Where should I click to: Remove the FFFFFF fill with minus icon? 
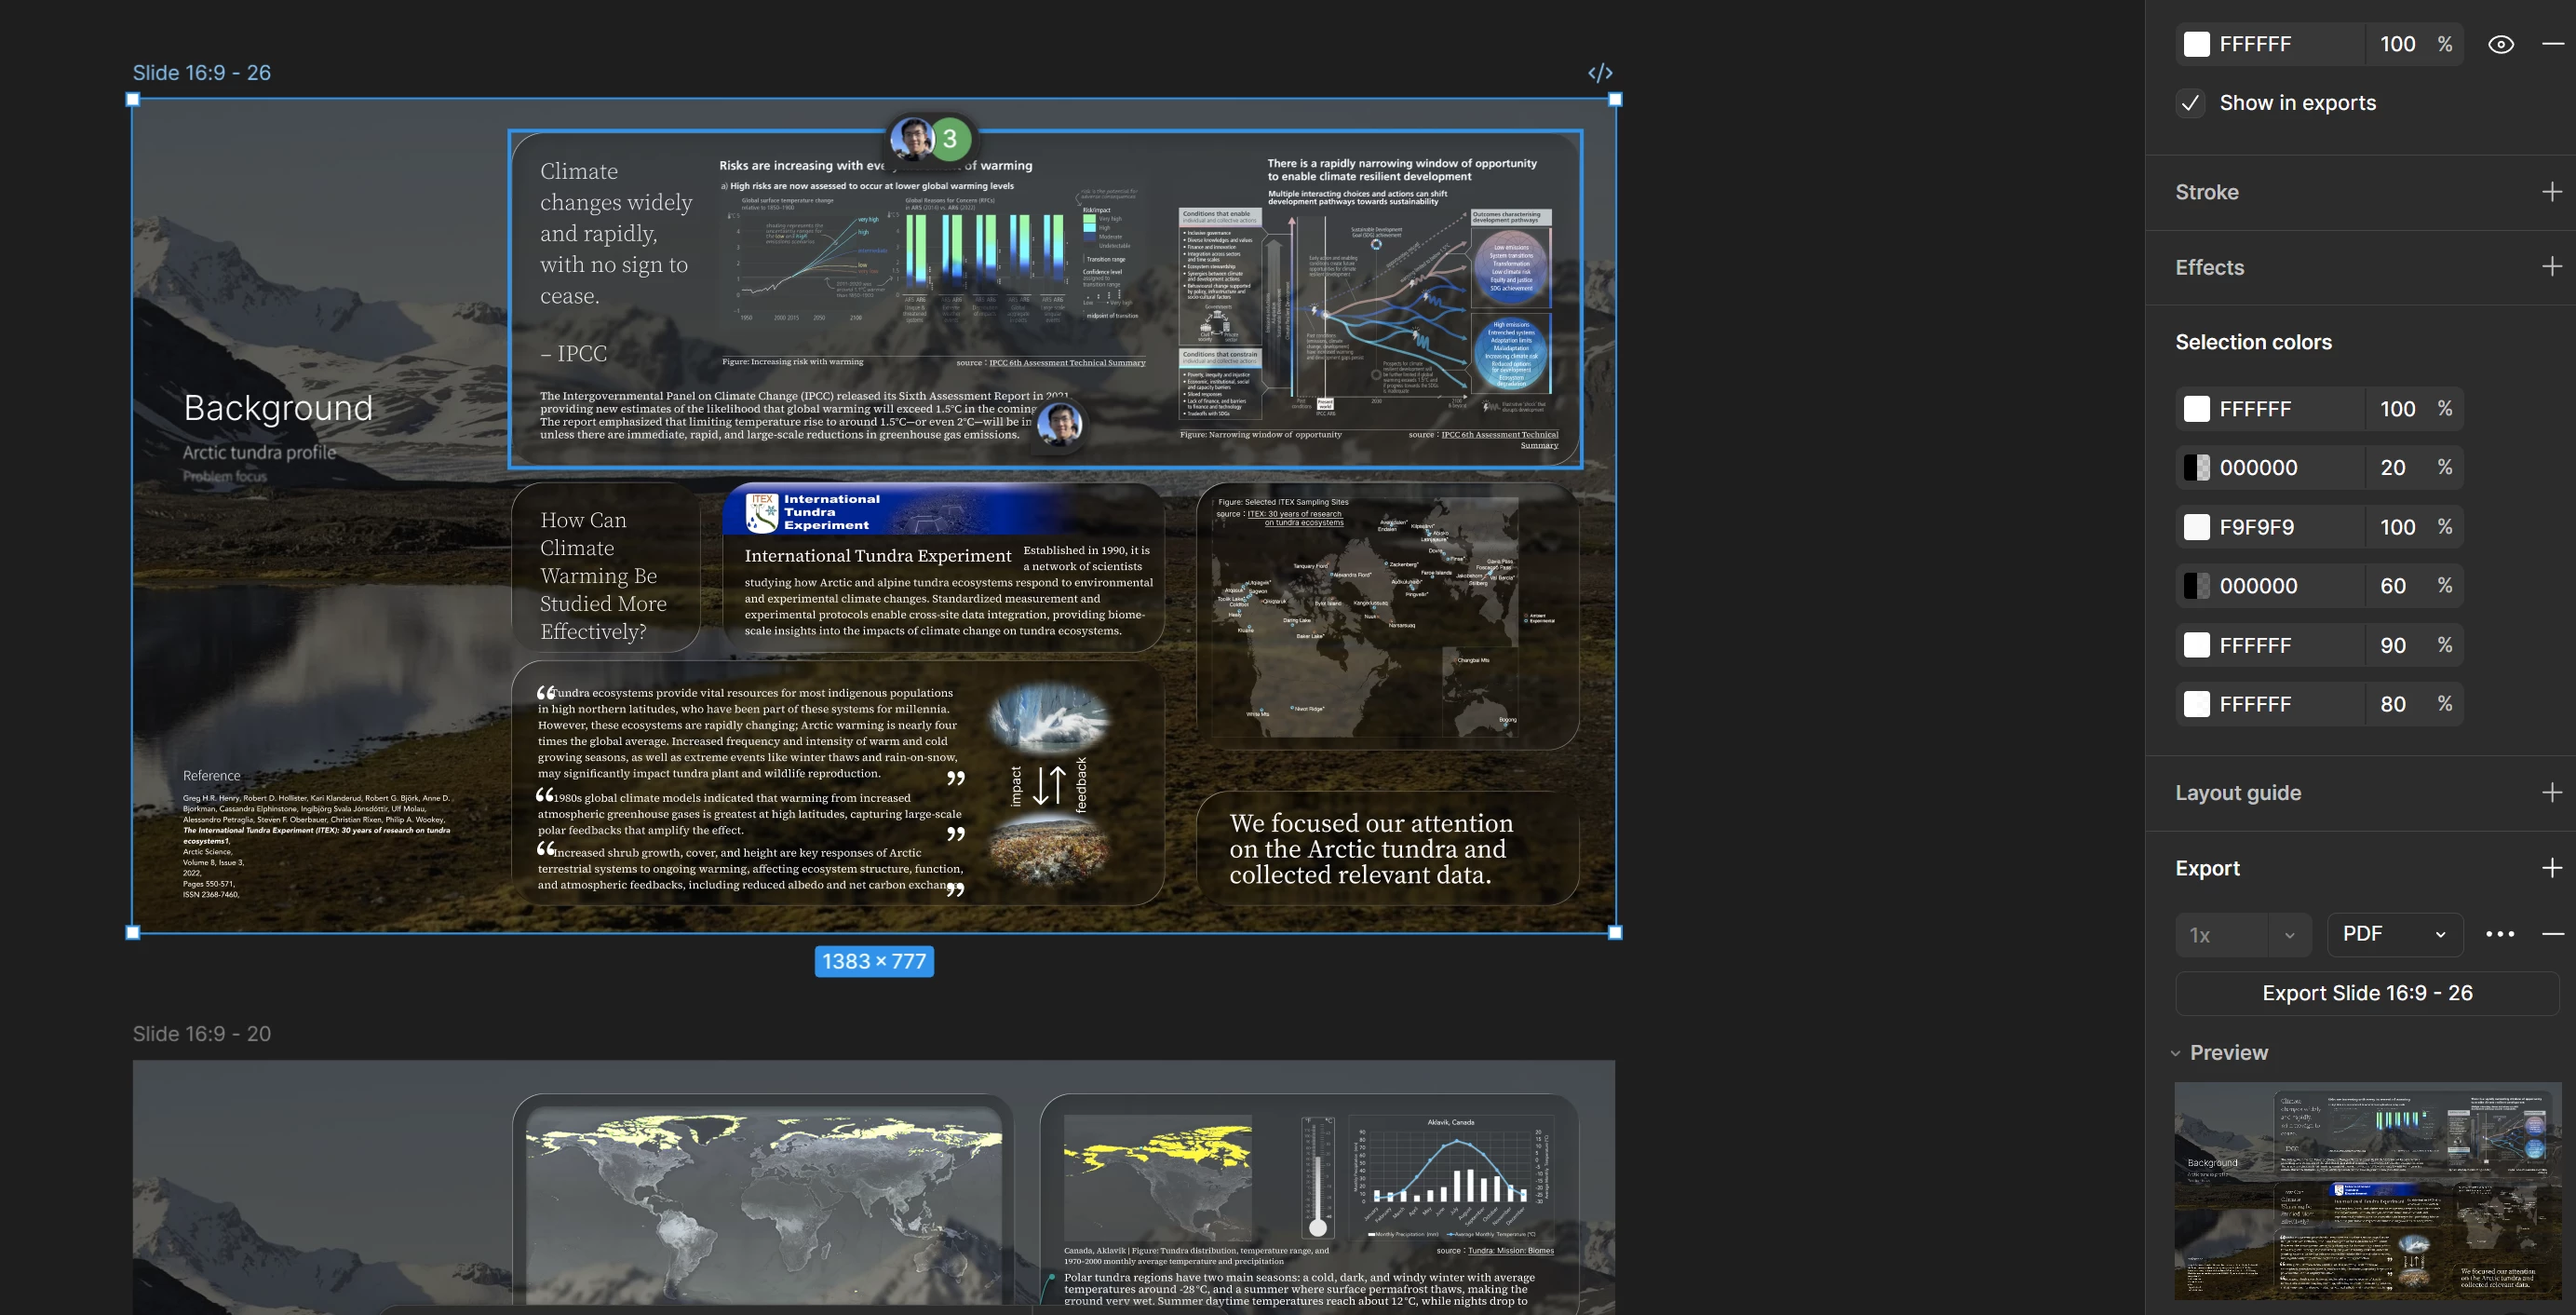click(2553, 44)
